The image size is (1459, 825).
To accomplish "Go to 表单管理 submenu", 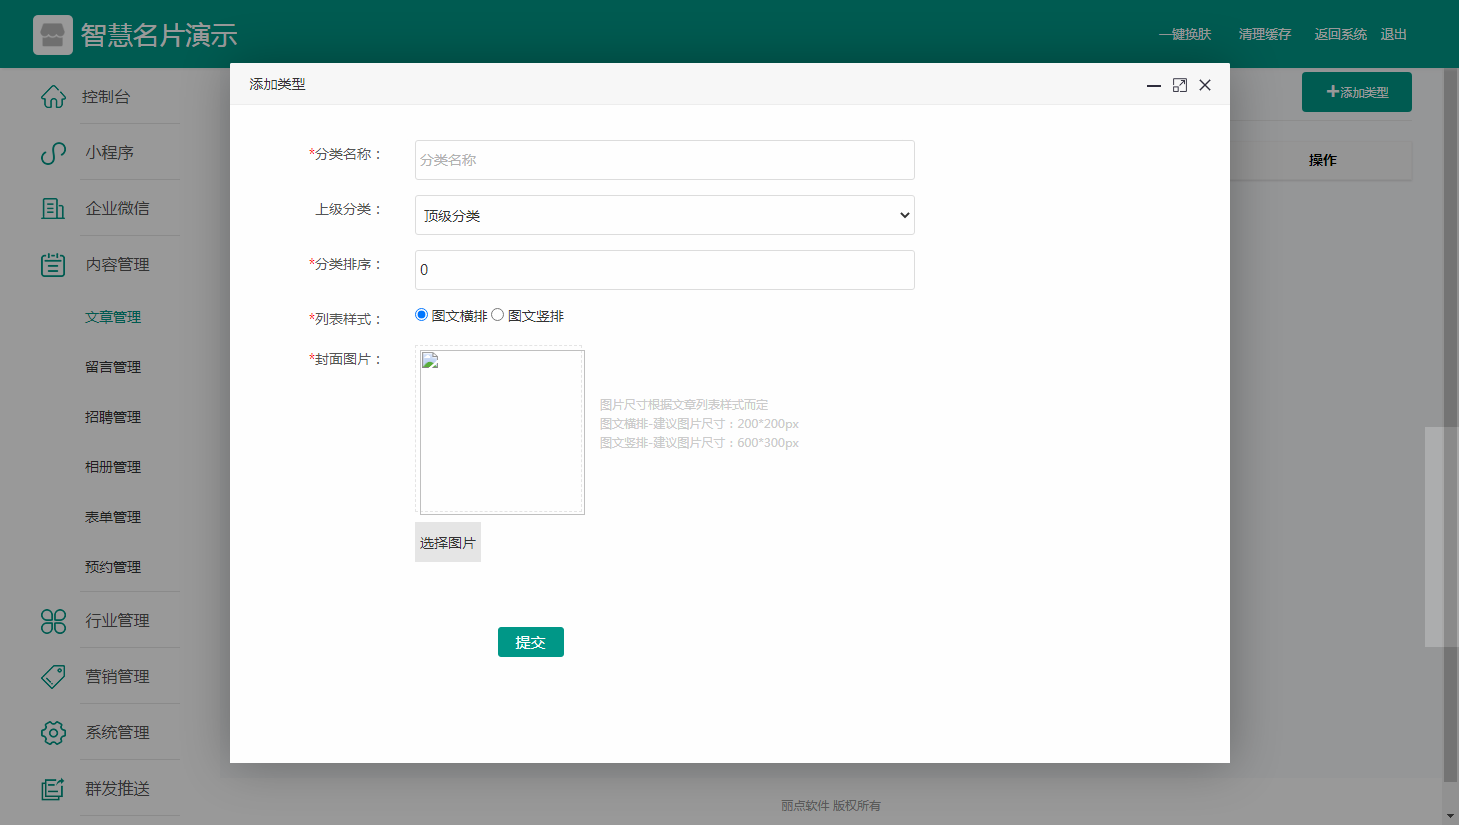I will pos(113,517).
